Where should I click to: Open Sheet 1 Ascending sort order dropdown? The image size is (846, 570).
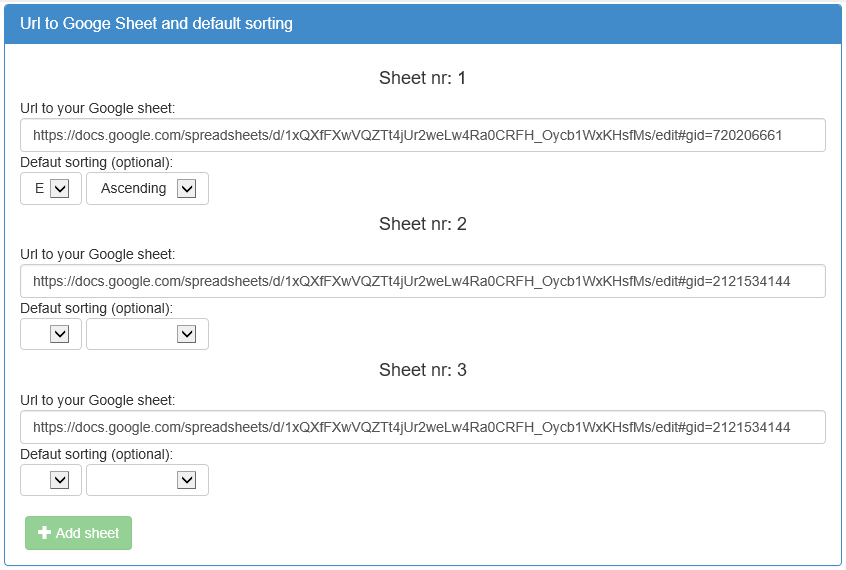click(147, 188)
